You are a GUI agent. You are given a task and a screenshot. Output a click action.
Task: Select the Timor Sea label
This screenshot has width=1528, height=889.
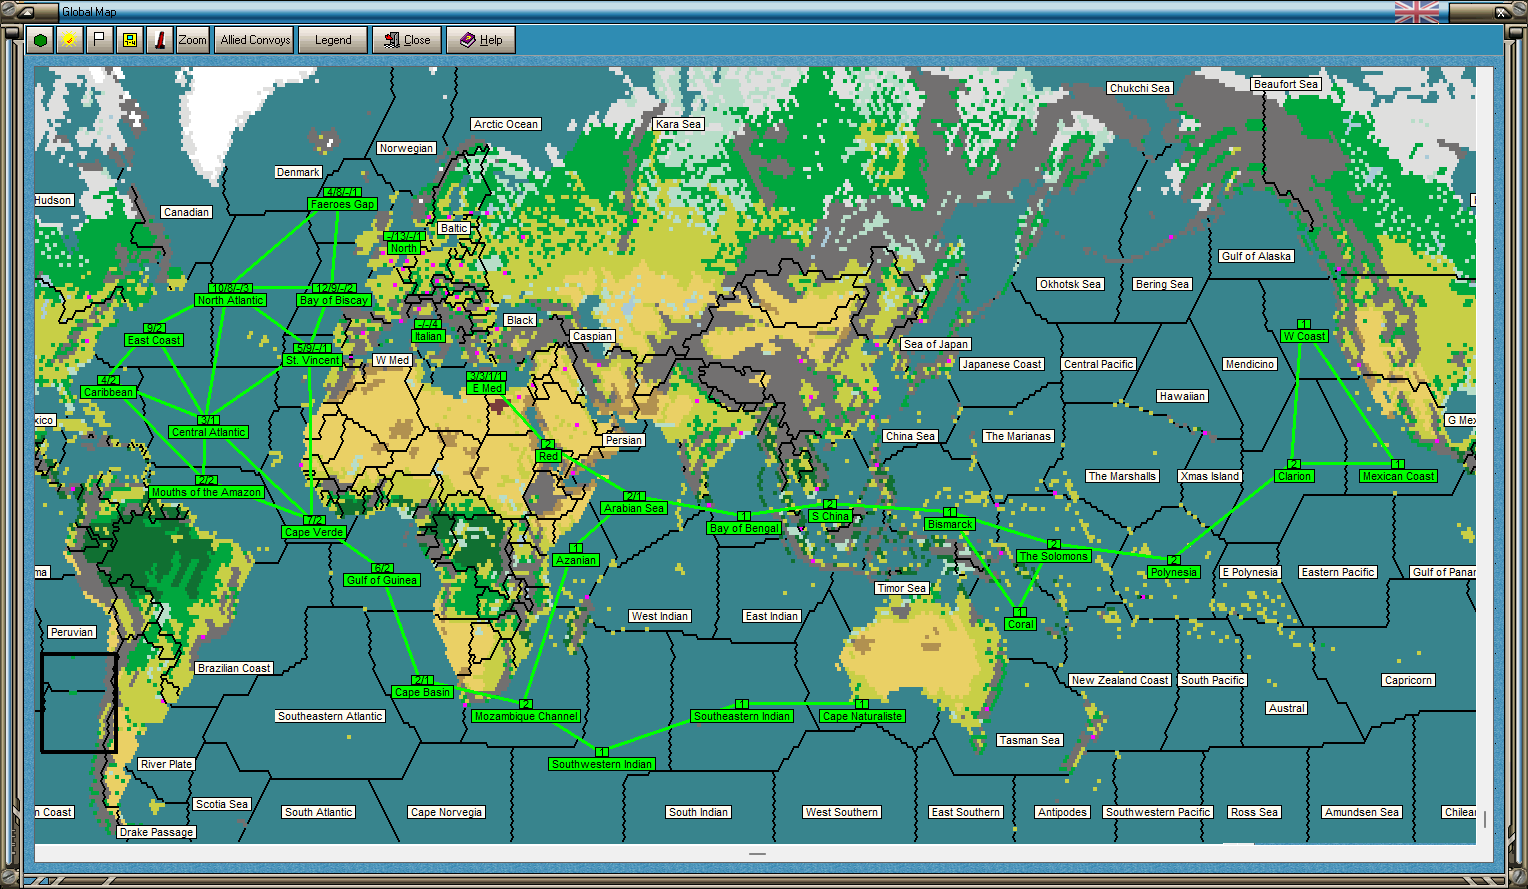(x=901, y=588)
